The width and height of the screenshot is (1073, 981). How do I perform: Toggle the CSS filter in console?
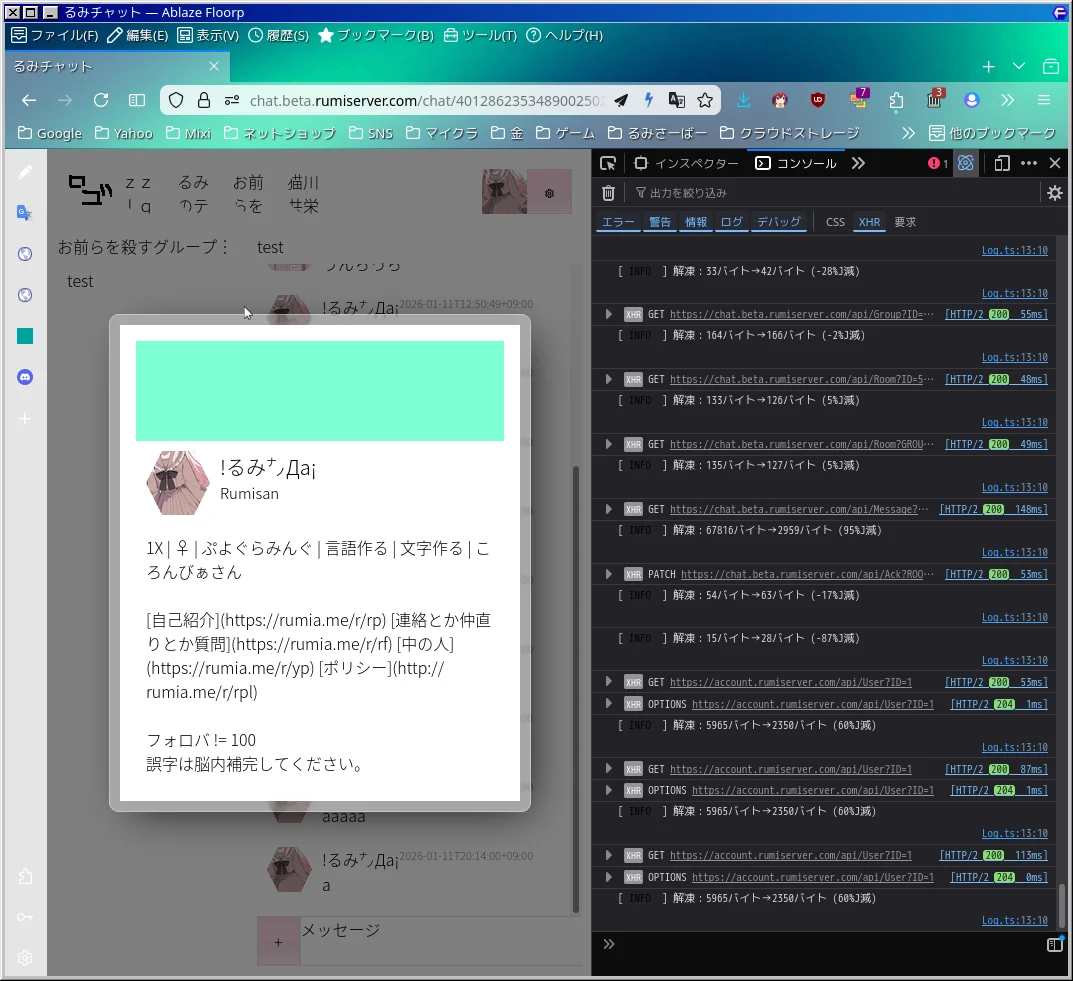tap(835, 222)
